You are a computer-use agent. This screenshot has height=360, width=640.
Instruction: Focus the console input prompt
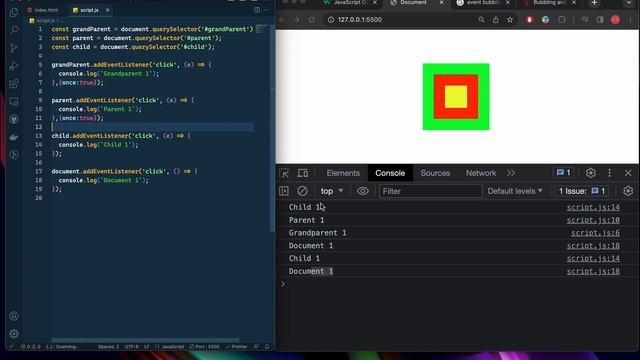click(x=457, y=284)
